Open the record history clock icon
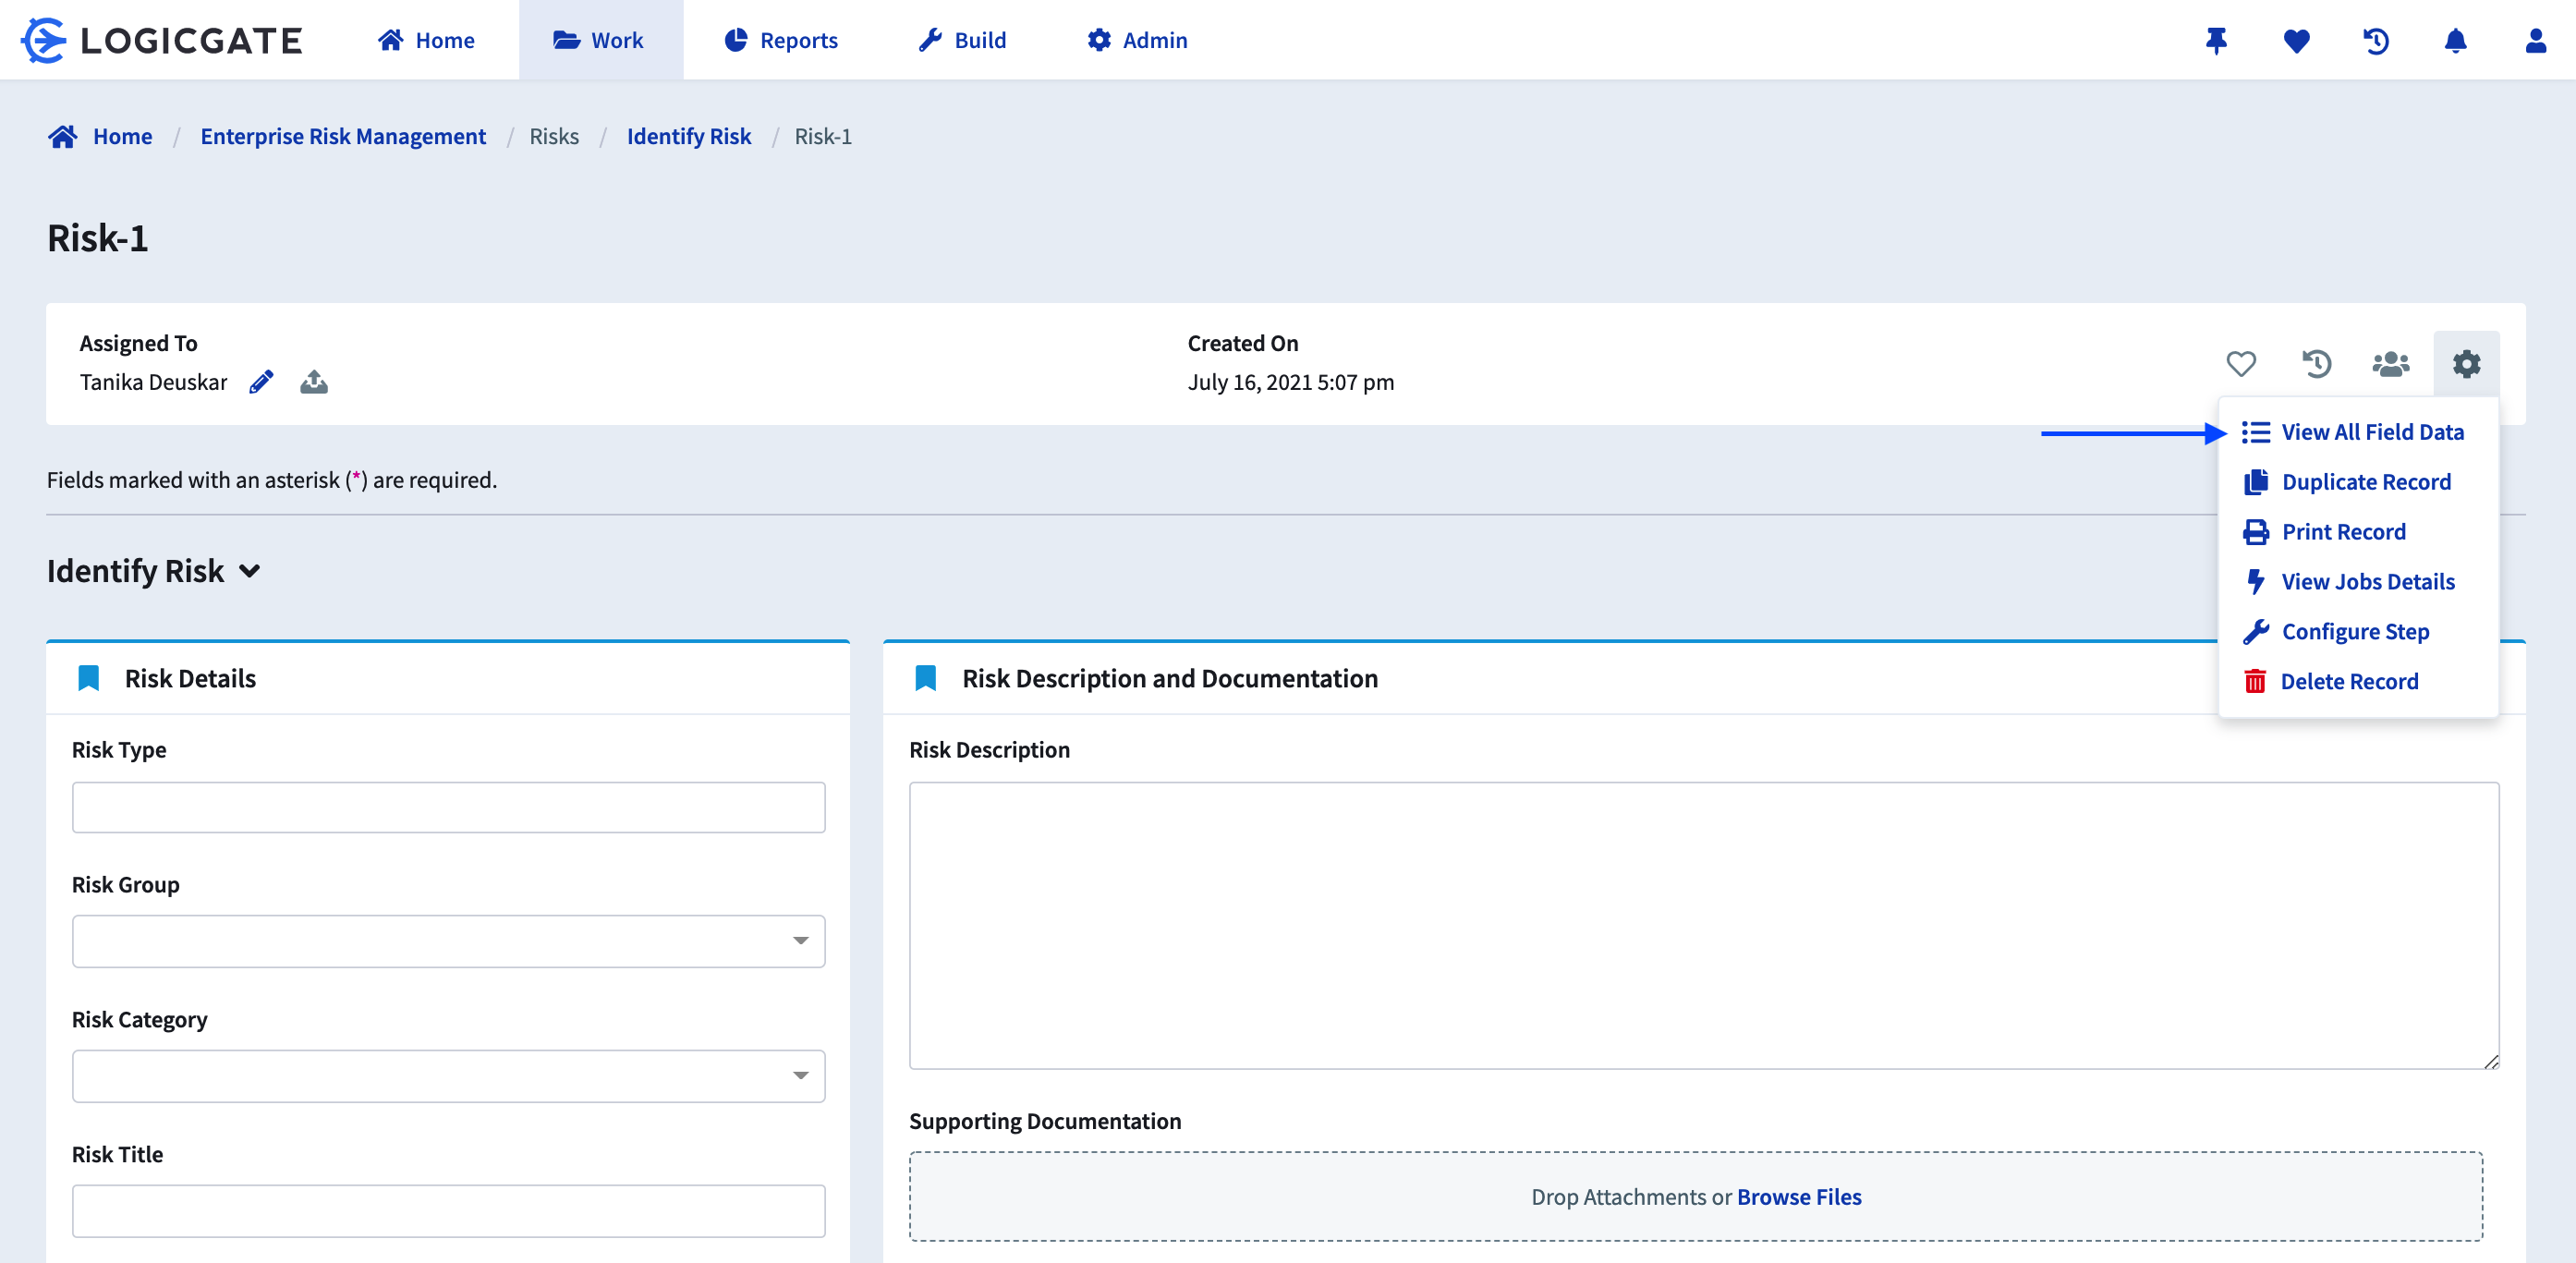This screenshot has height=1263, width=2576. point(2316,364)
